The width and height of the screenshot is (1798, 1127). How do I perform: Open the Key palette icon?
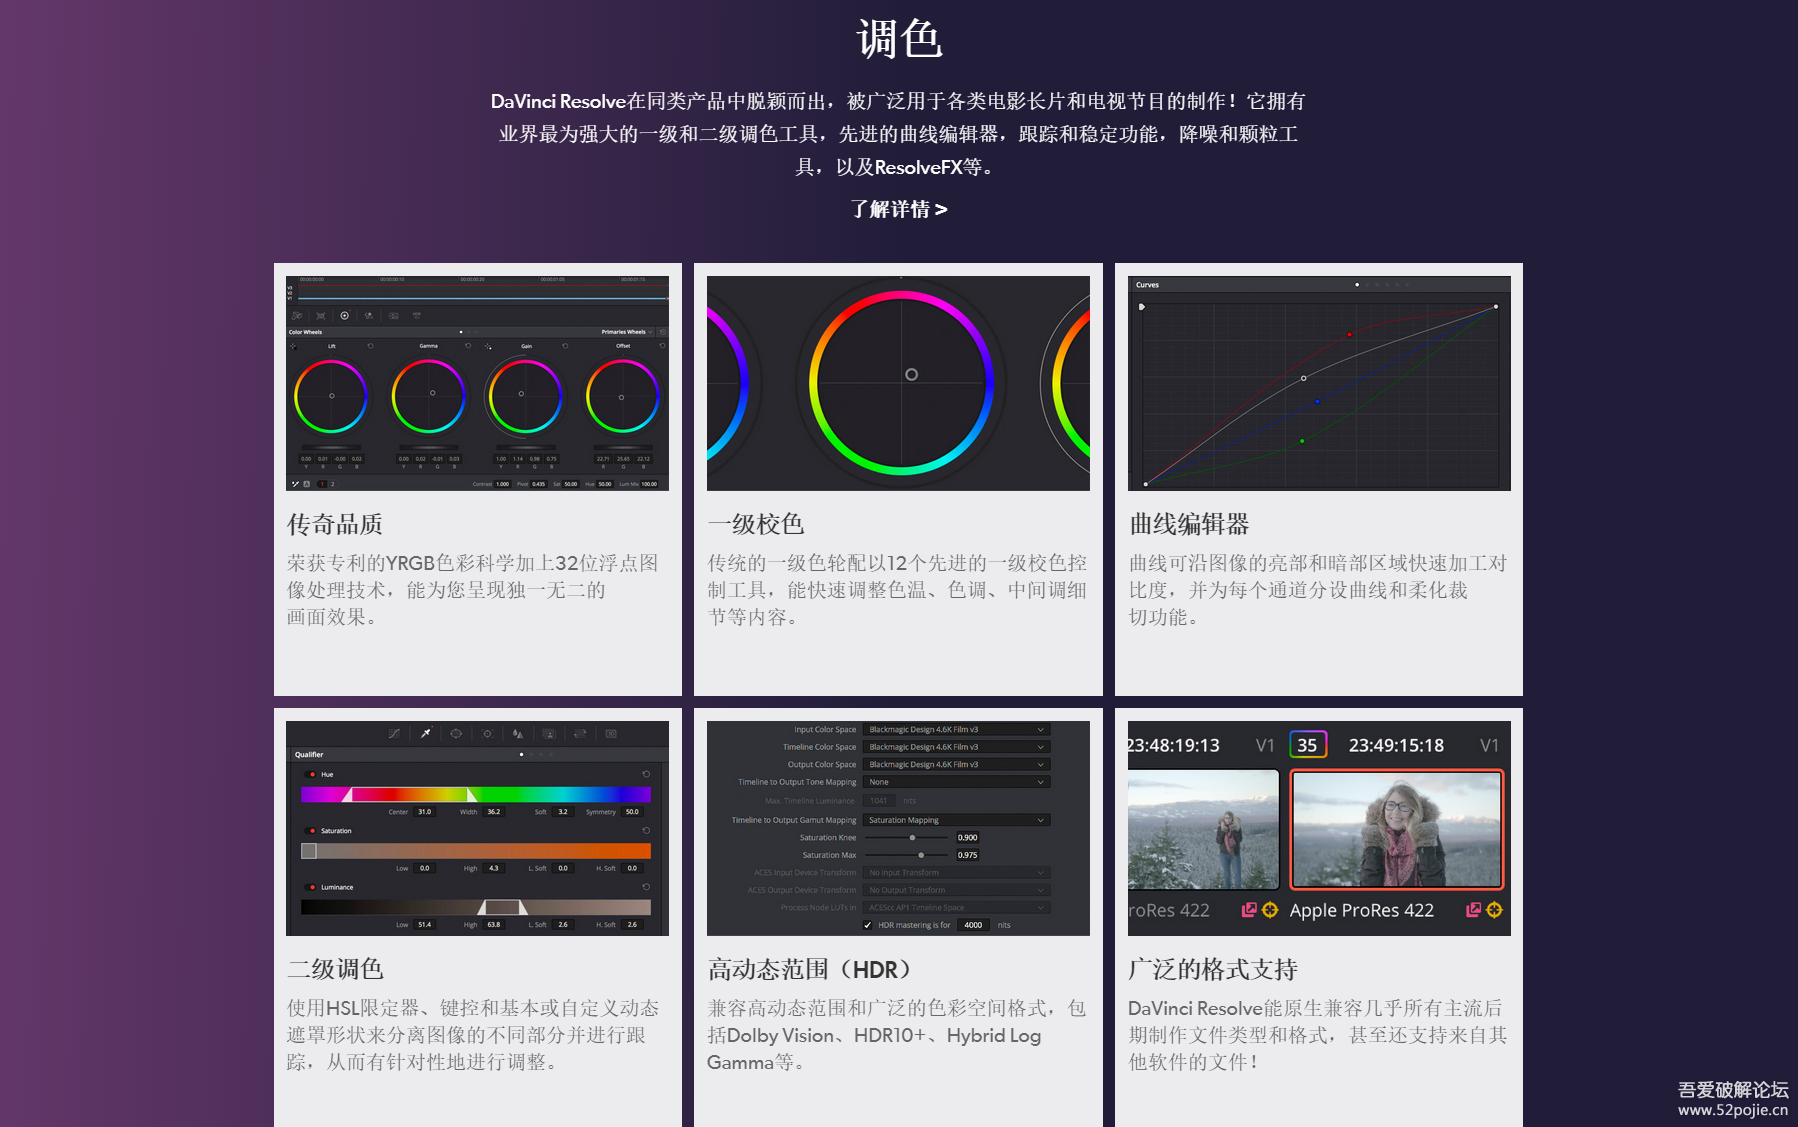(x=549, y=734)
